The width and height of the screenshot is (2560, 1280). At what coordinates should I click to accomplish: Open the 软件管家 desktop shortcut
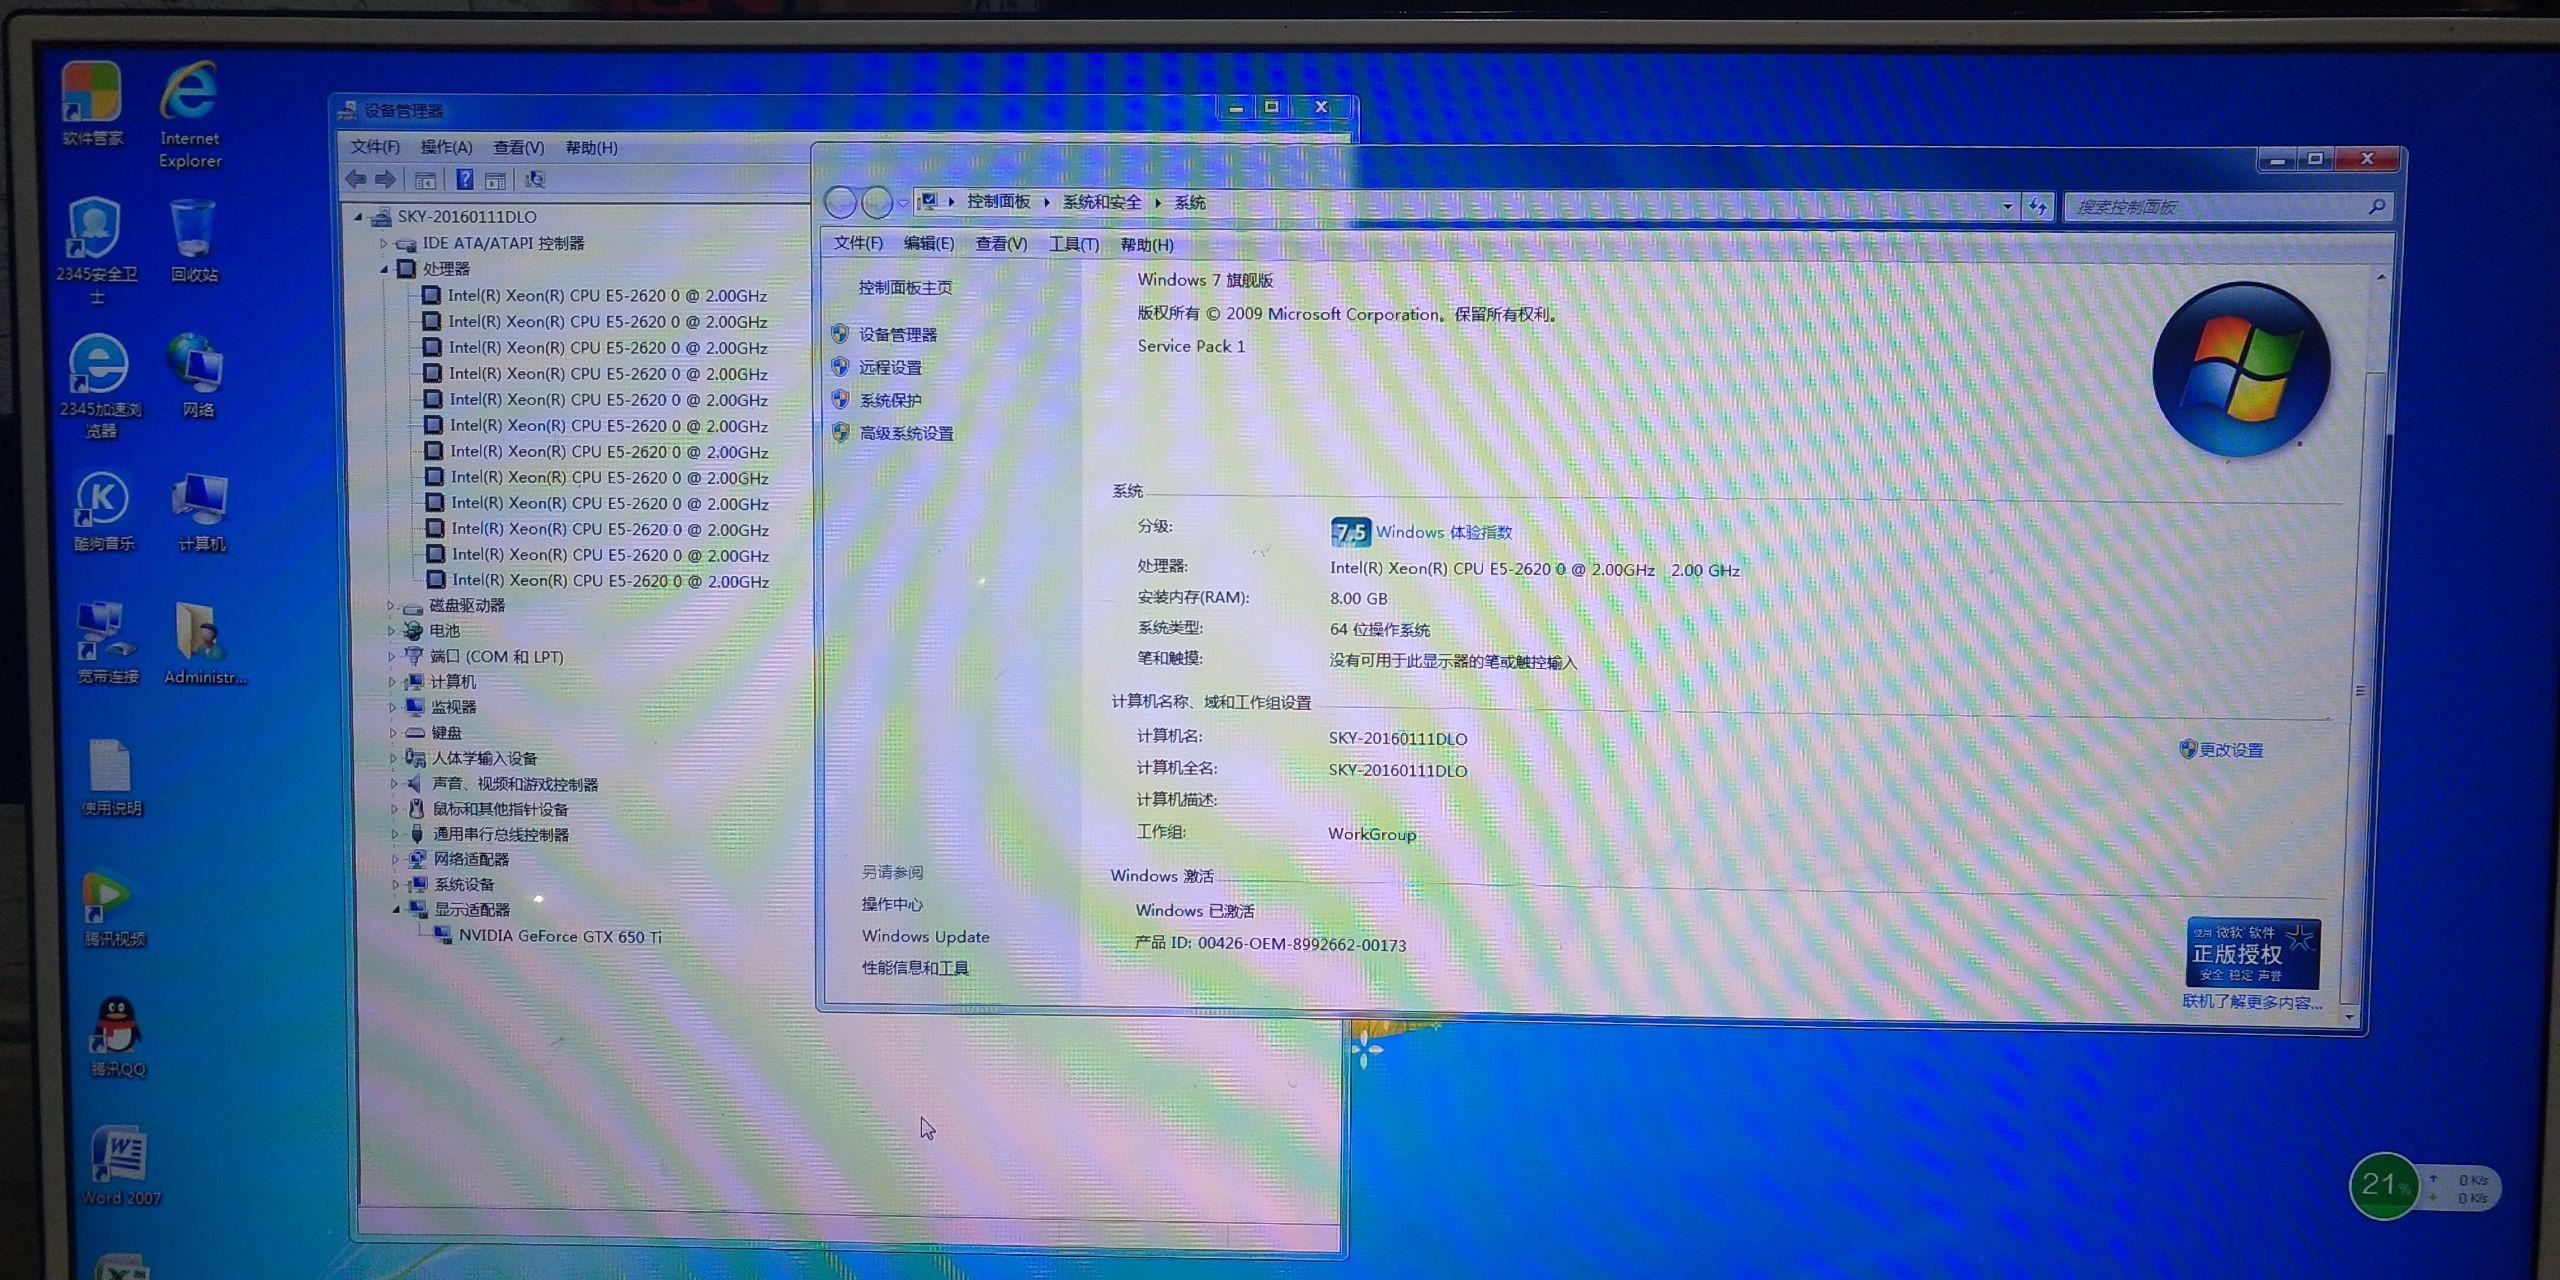(x=92, y=104)
